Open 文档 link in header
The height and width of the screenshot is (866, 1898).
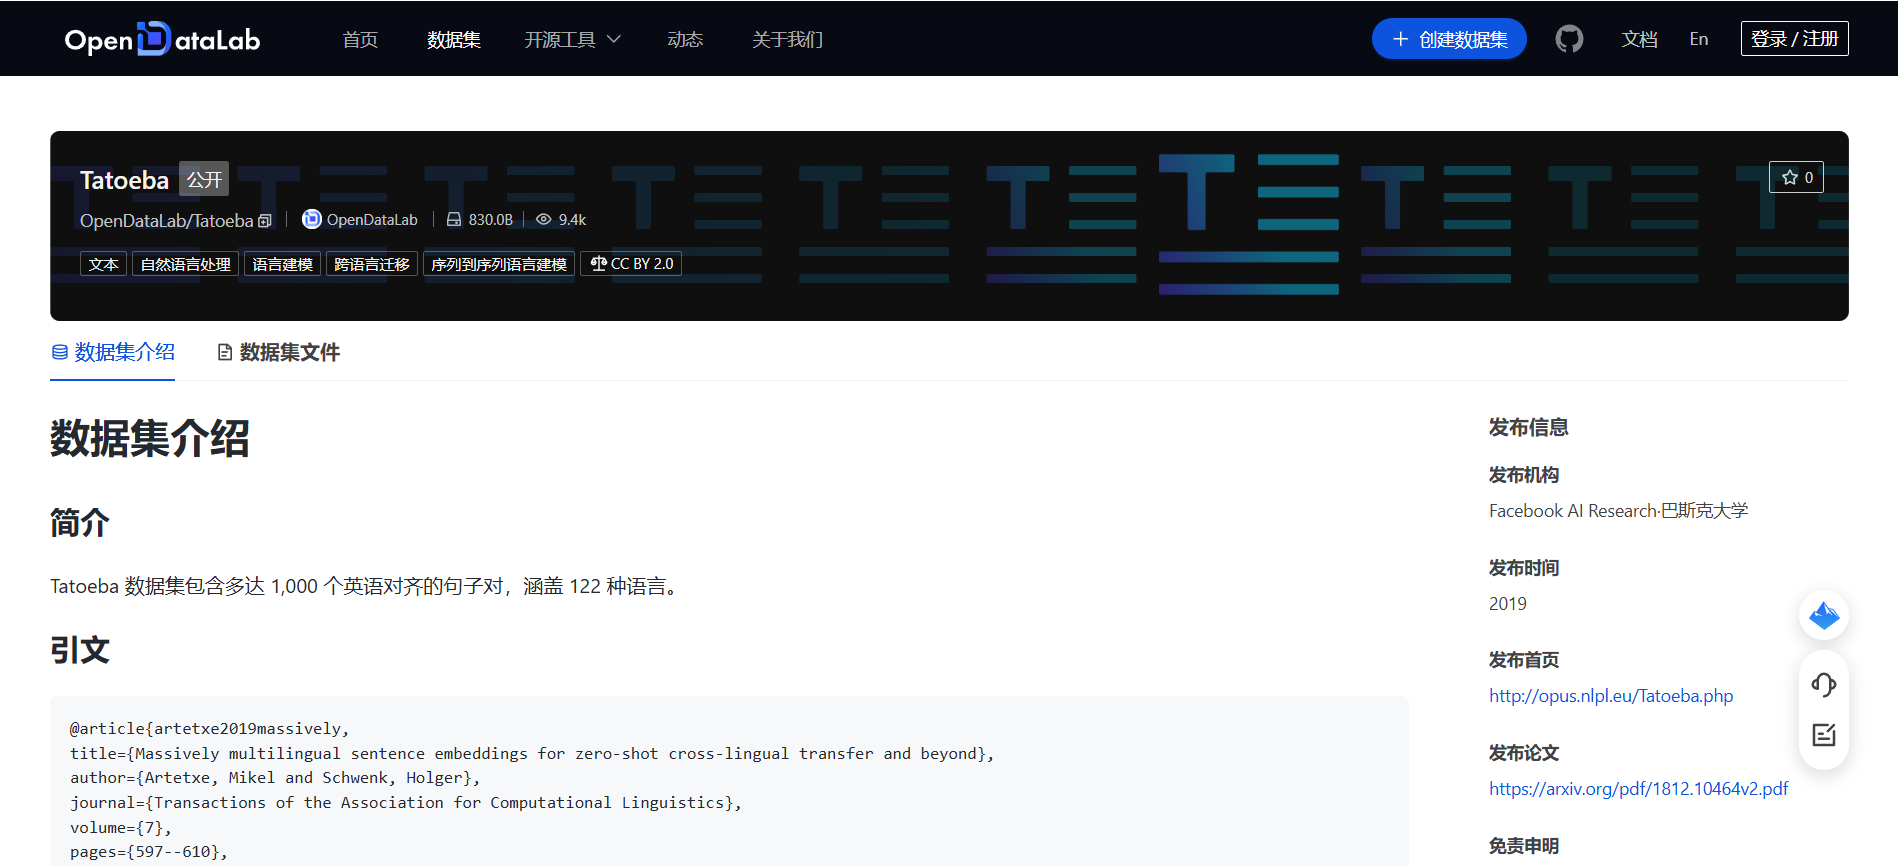[x=1640, y=39]
